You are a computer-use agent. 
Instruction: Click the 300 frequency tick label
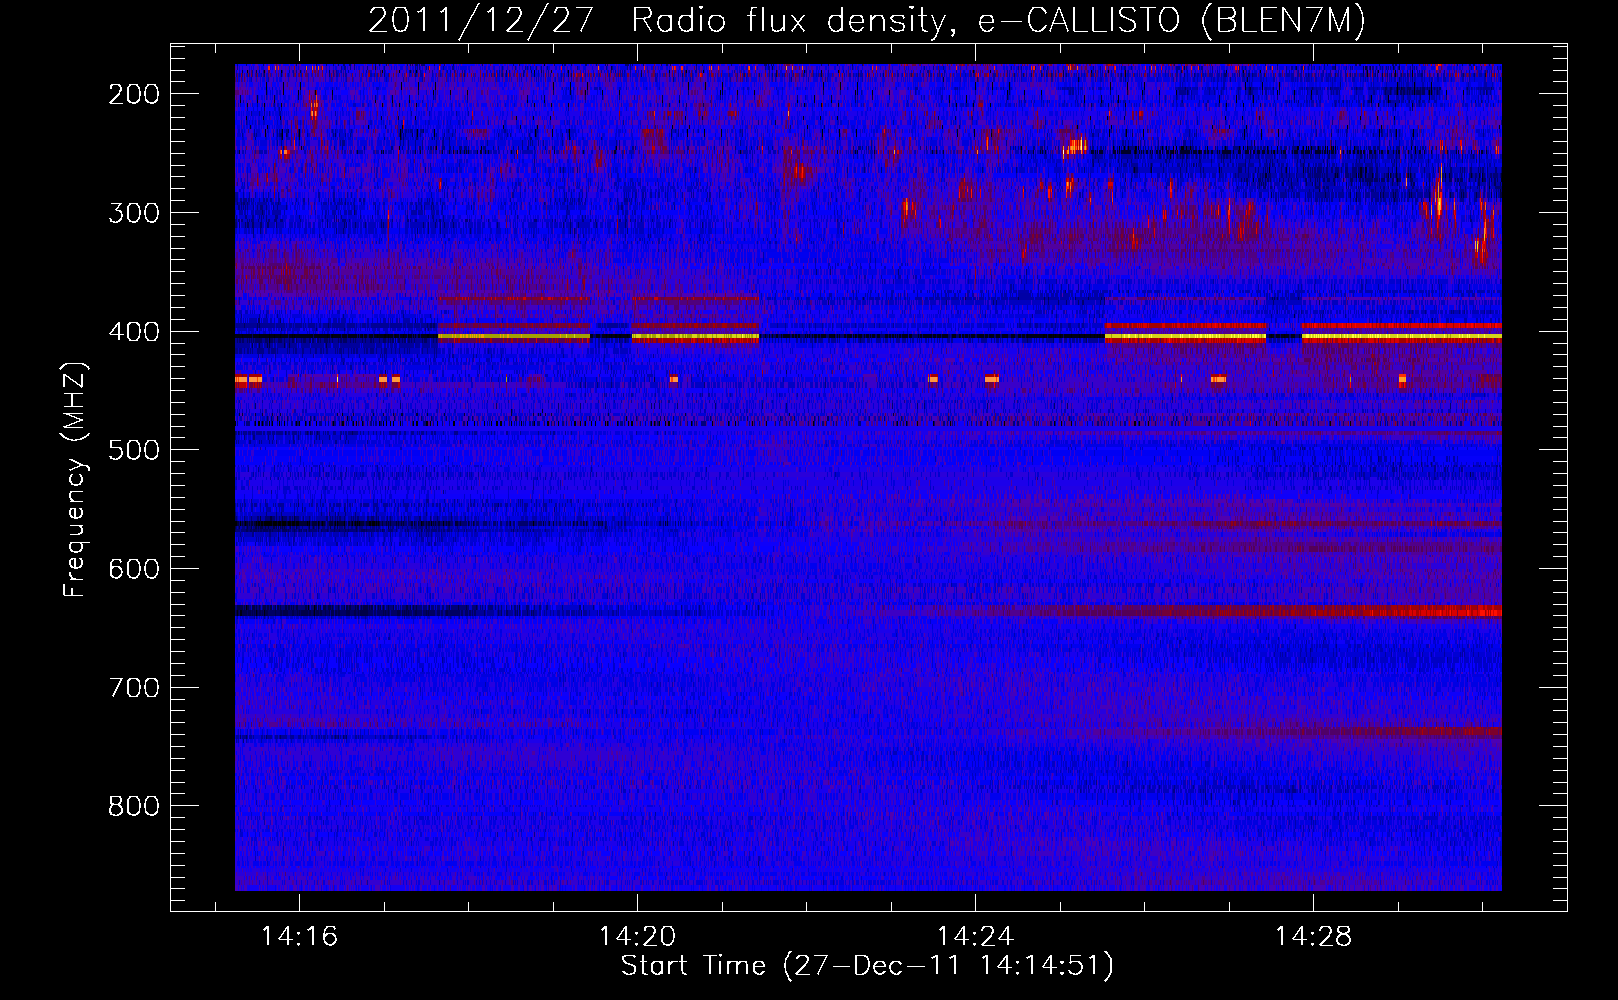pyautogui.click(x=133, y=213)
